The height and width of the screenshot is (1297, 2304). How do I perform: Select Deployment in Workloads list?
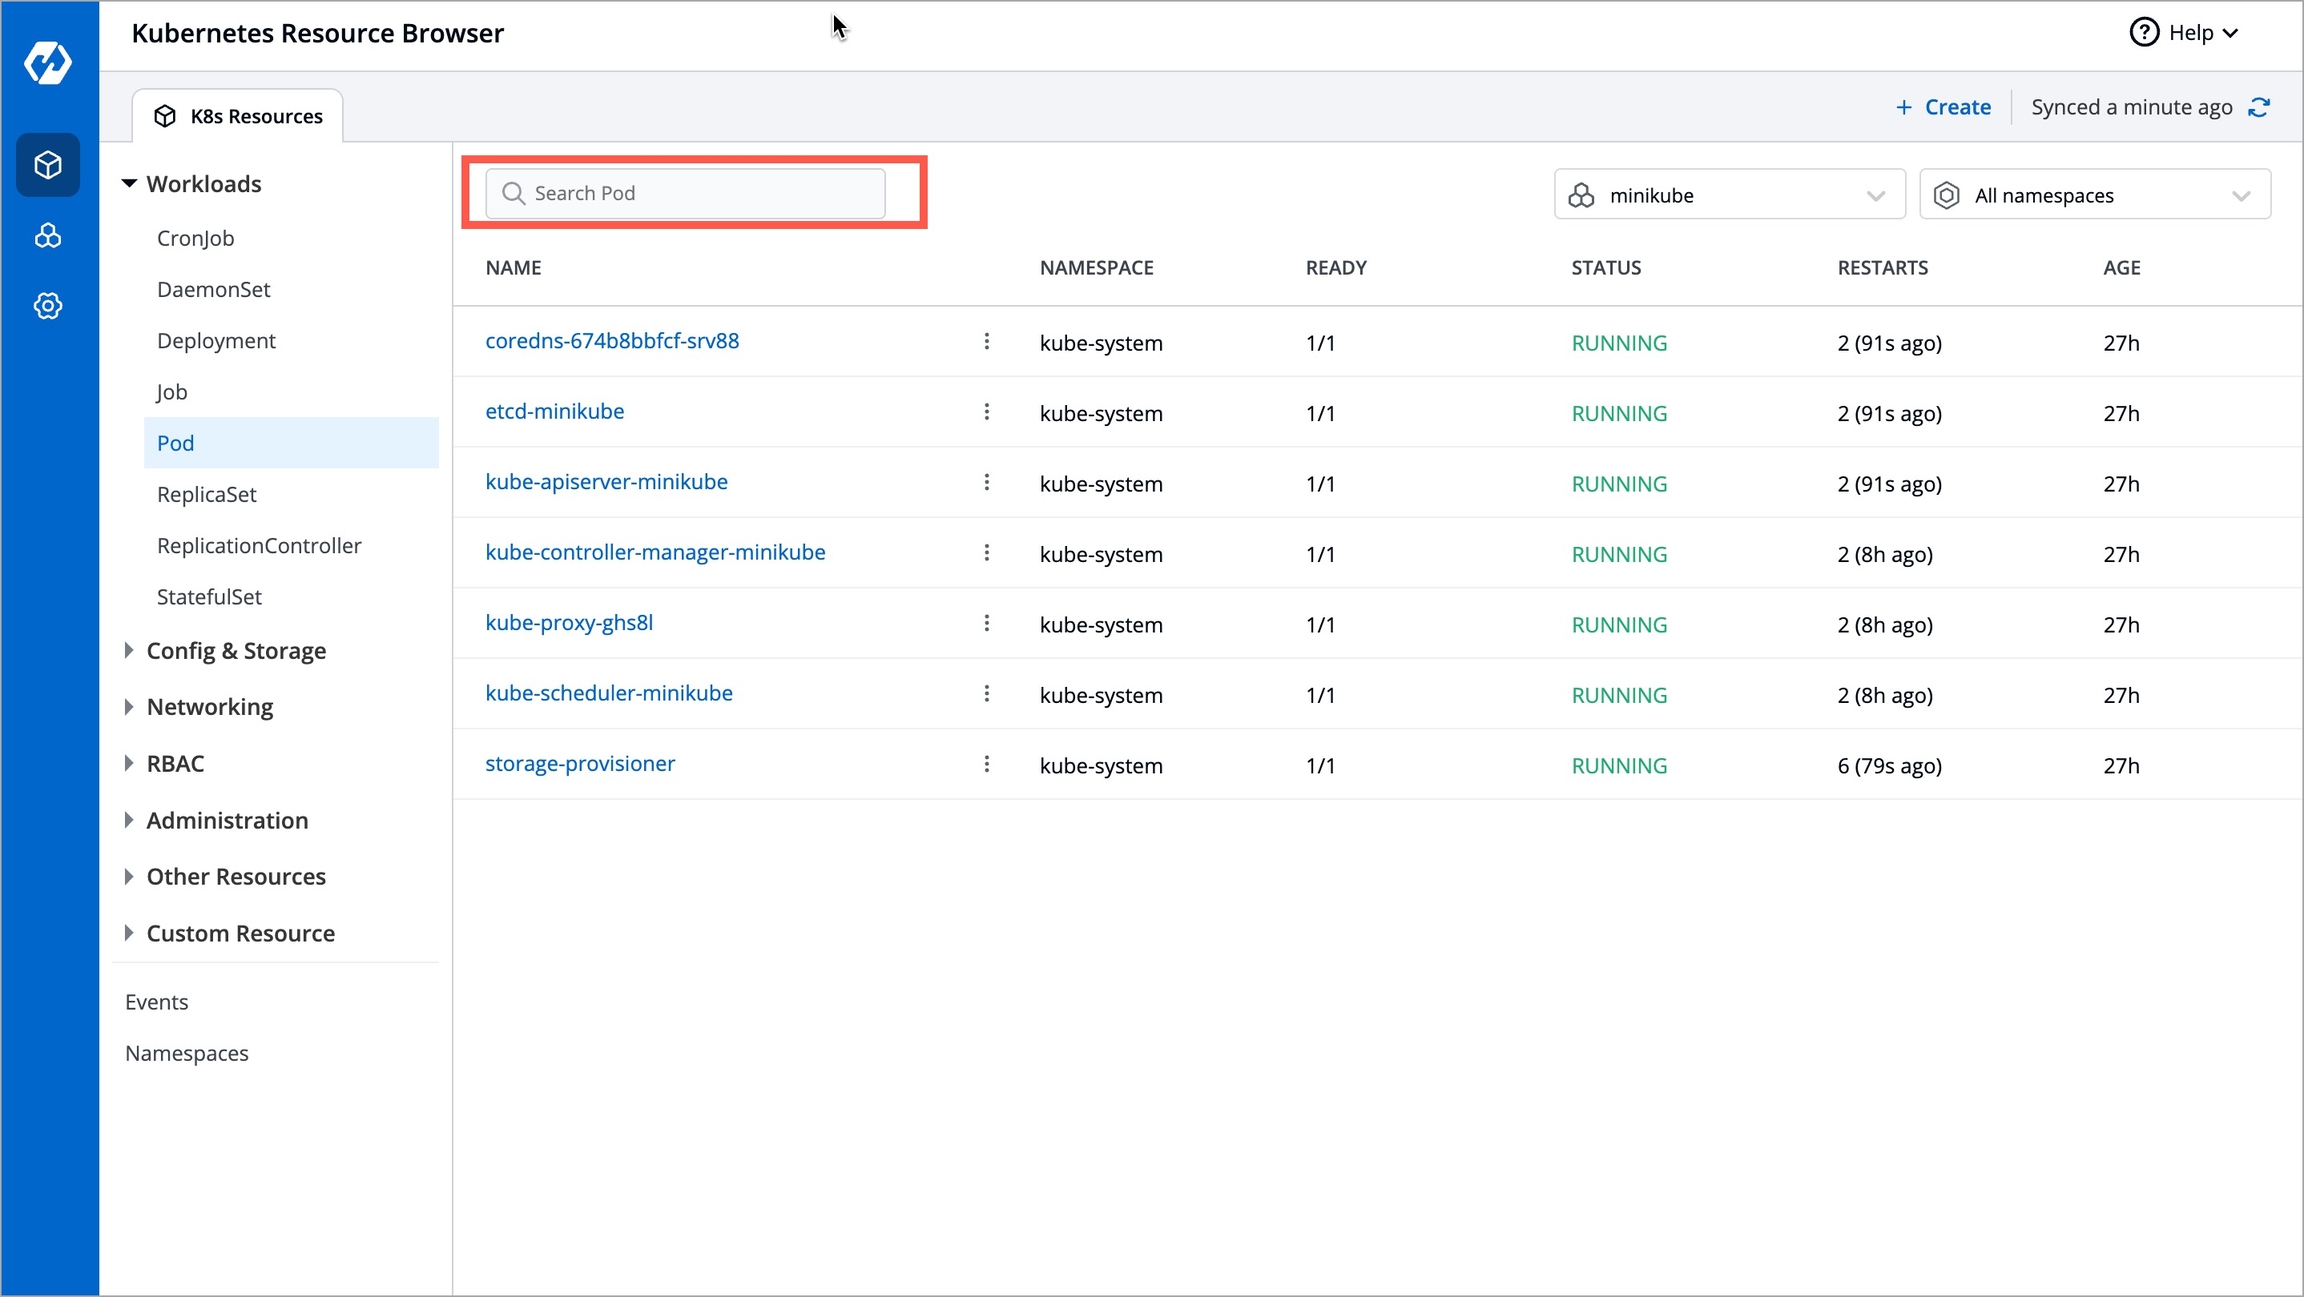(x=216, y=341)
